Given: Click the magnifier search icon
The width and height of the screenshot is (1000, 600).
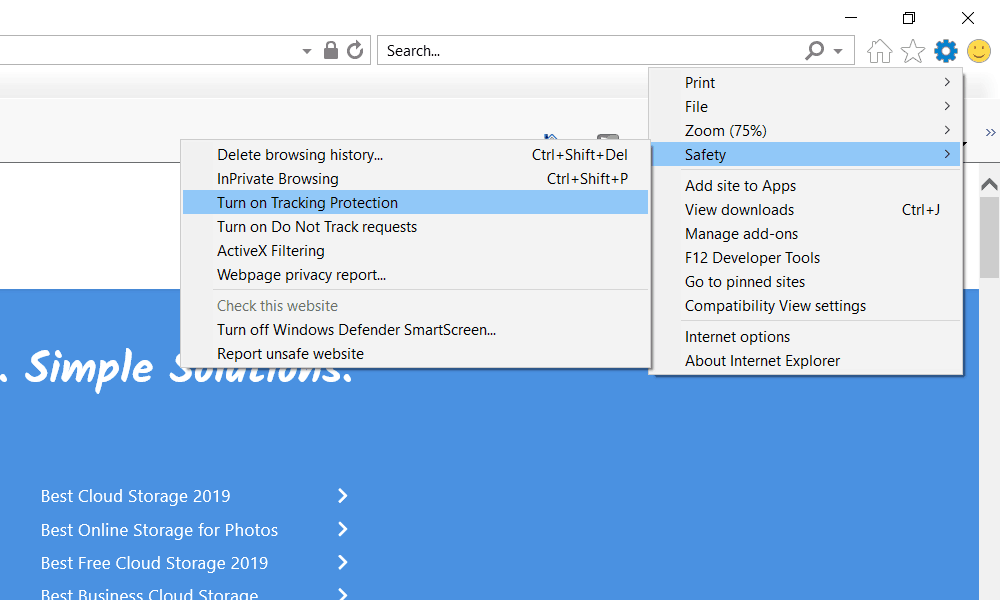Looking at the screenshot, I should pos(814,50).
